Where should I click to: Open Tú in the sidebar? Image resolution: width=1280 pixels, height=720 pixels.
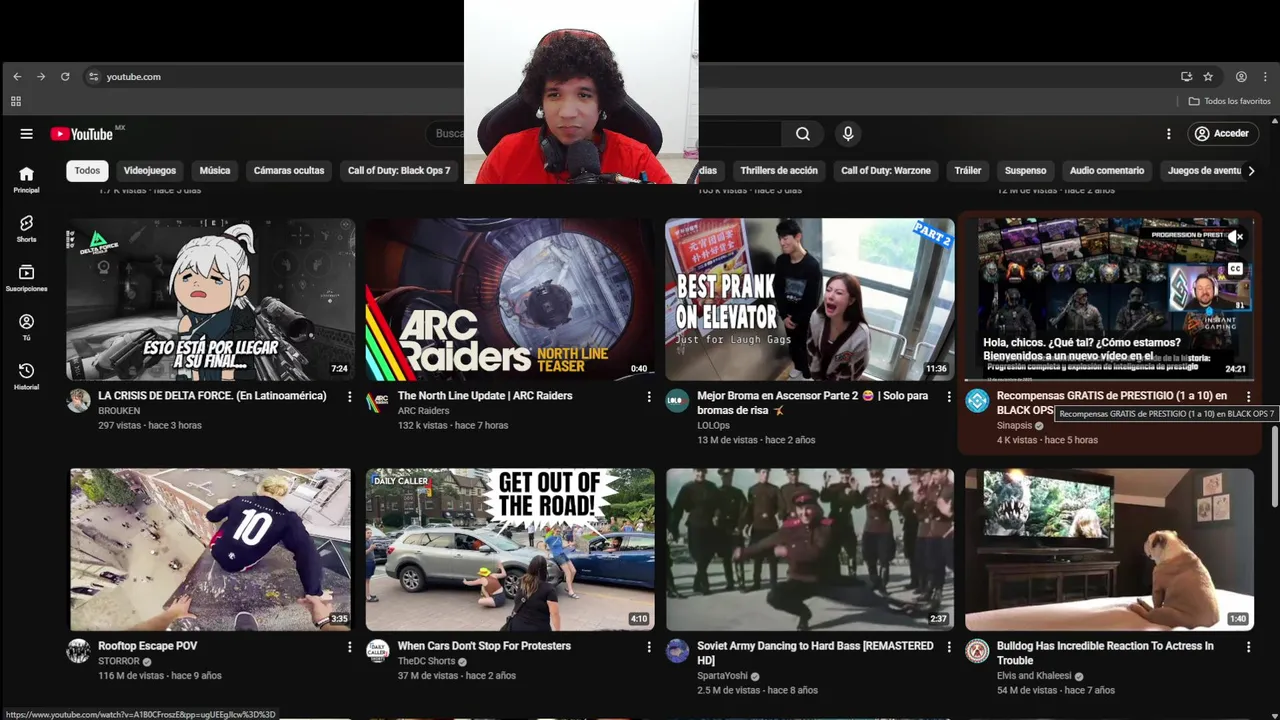click(x=27, y=327)
